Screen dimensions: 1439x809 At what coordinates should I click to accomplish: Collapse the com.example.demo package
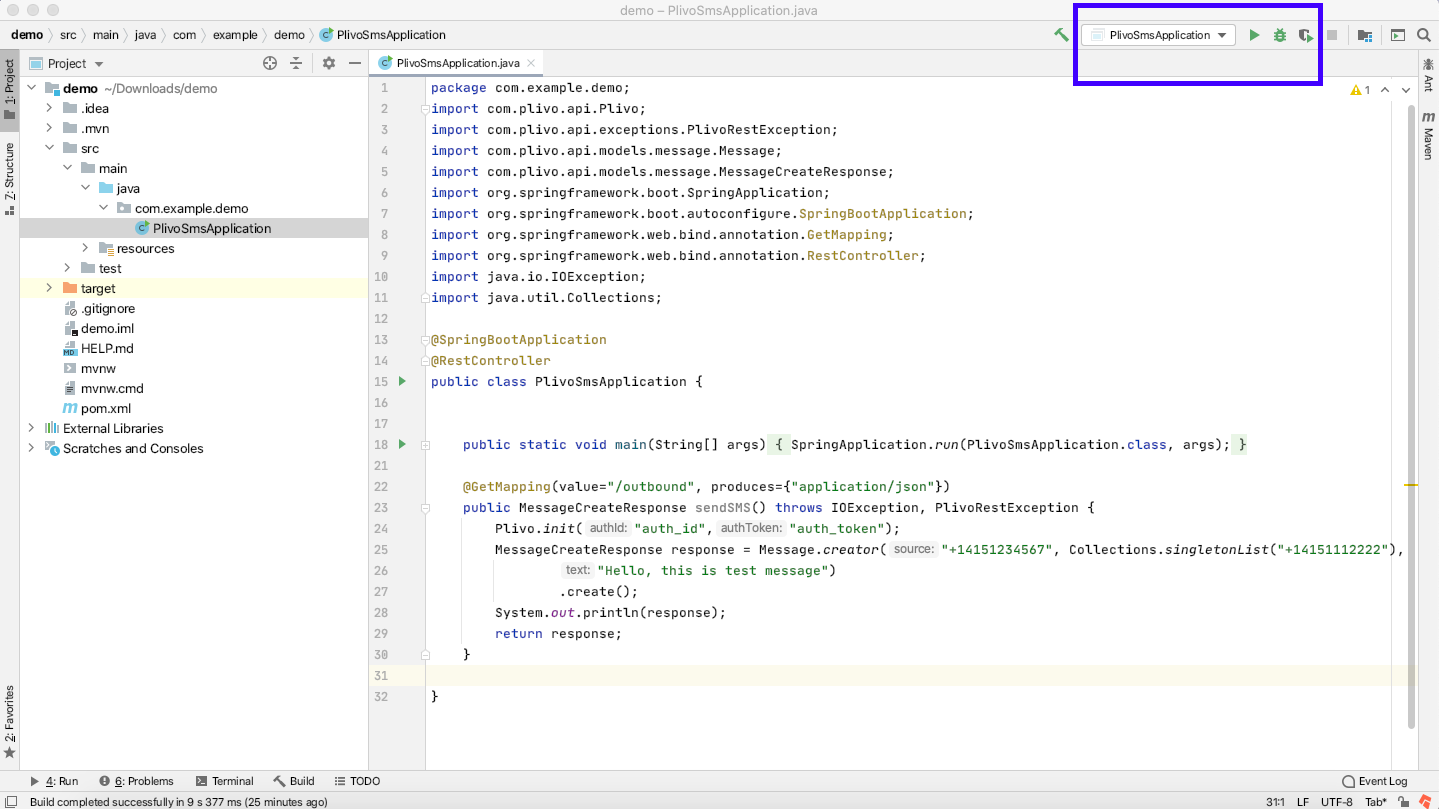pyautogui.click(x=103, y=208)
